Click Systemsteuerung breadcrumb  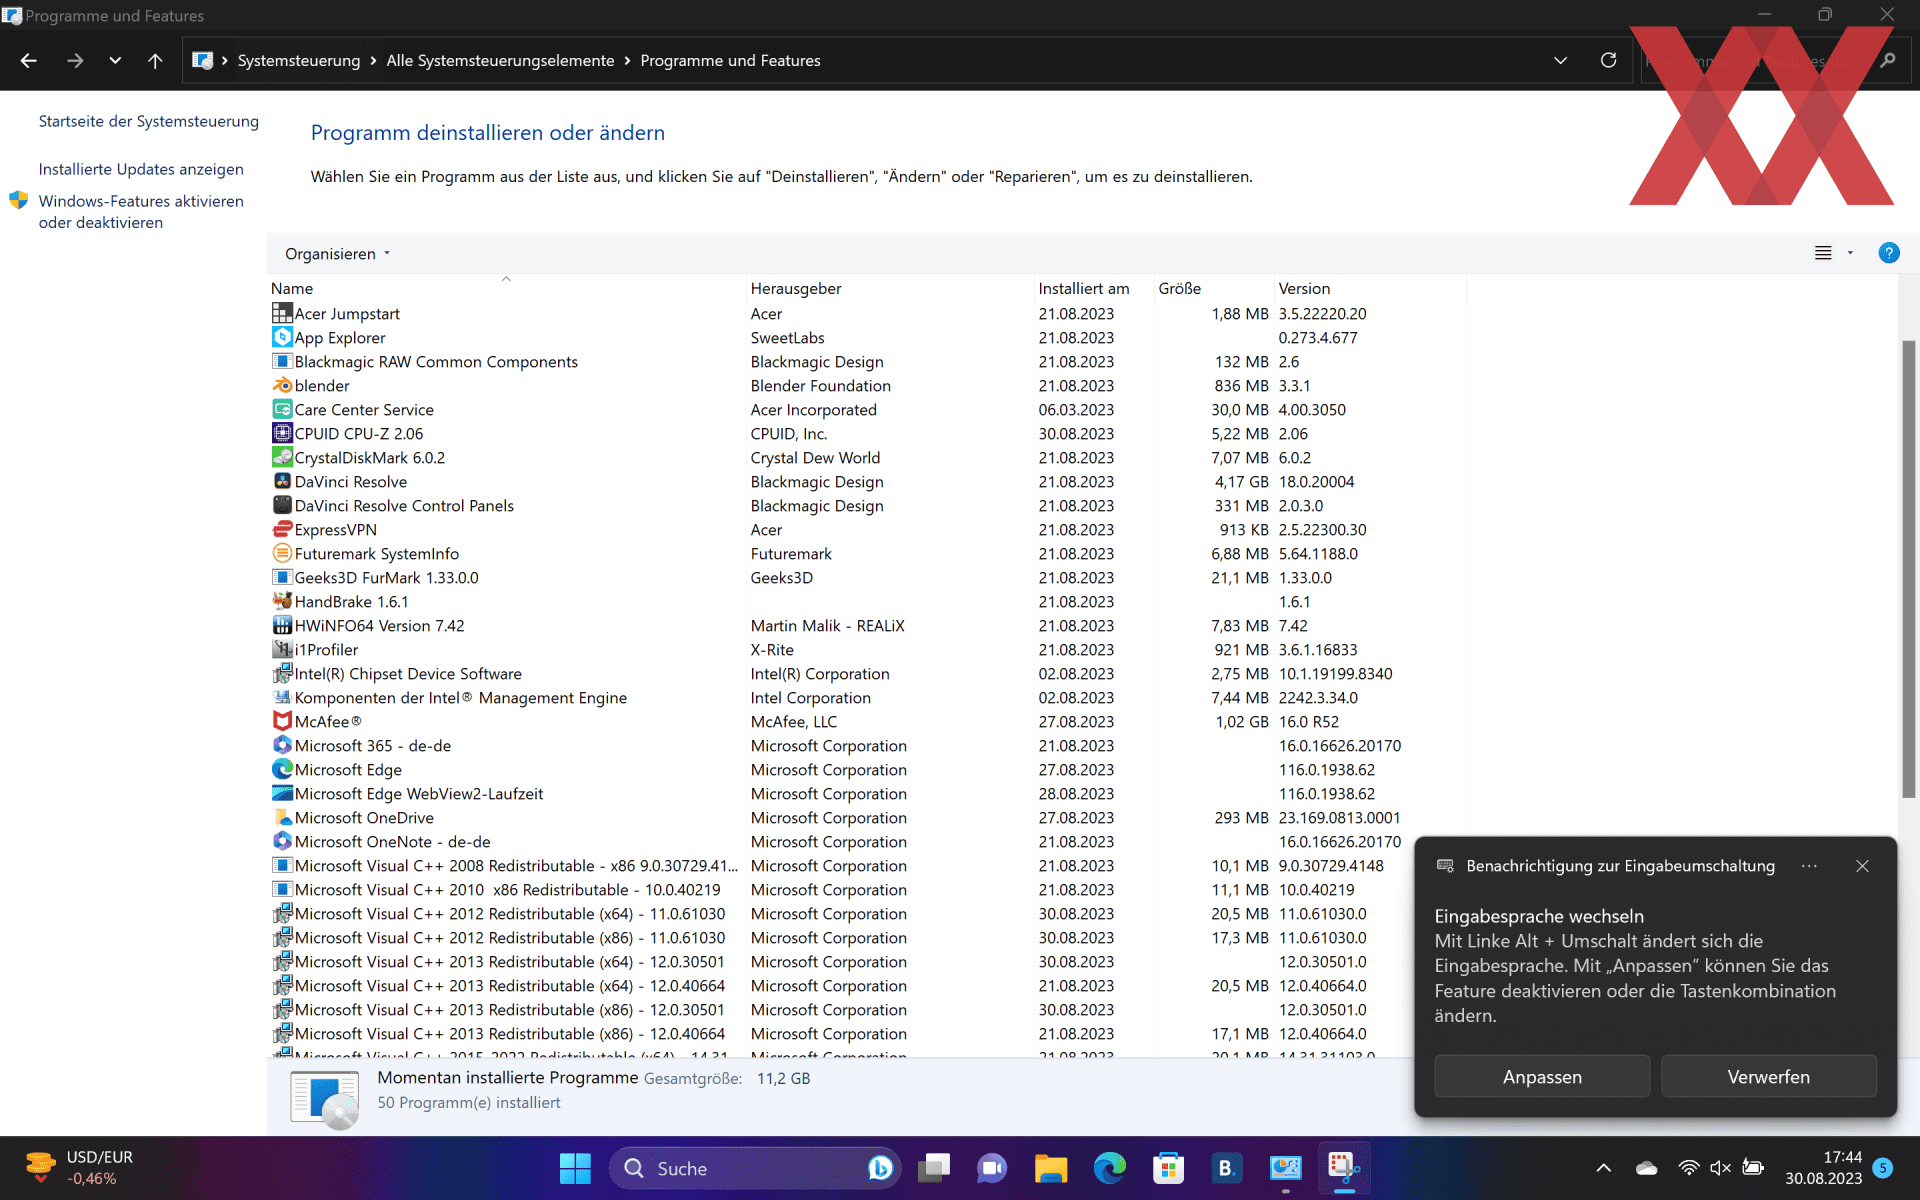pyautogui.click(x=299, y=61)
